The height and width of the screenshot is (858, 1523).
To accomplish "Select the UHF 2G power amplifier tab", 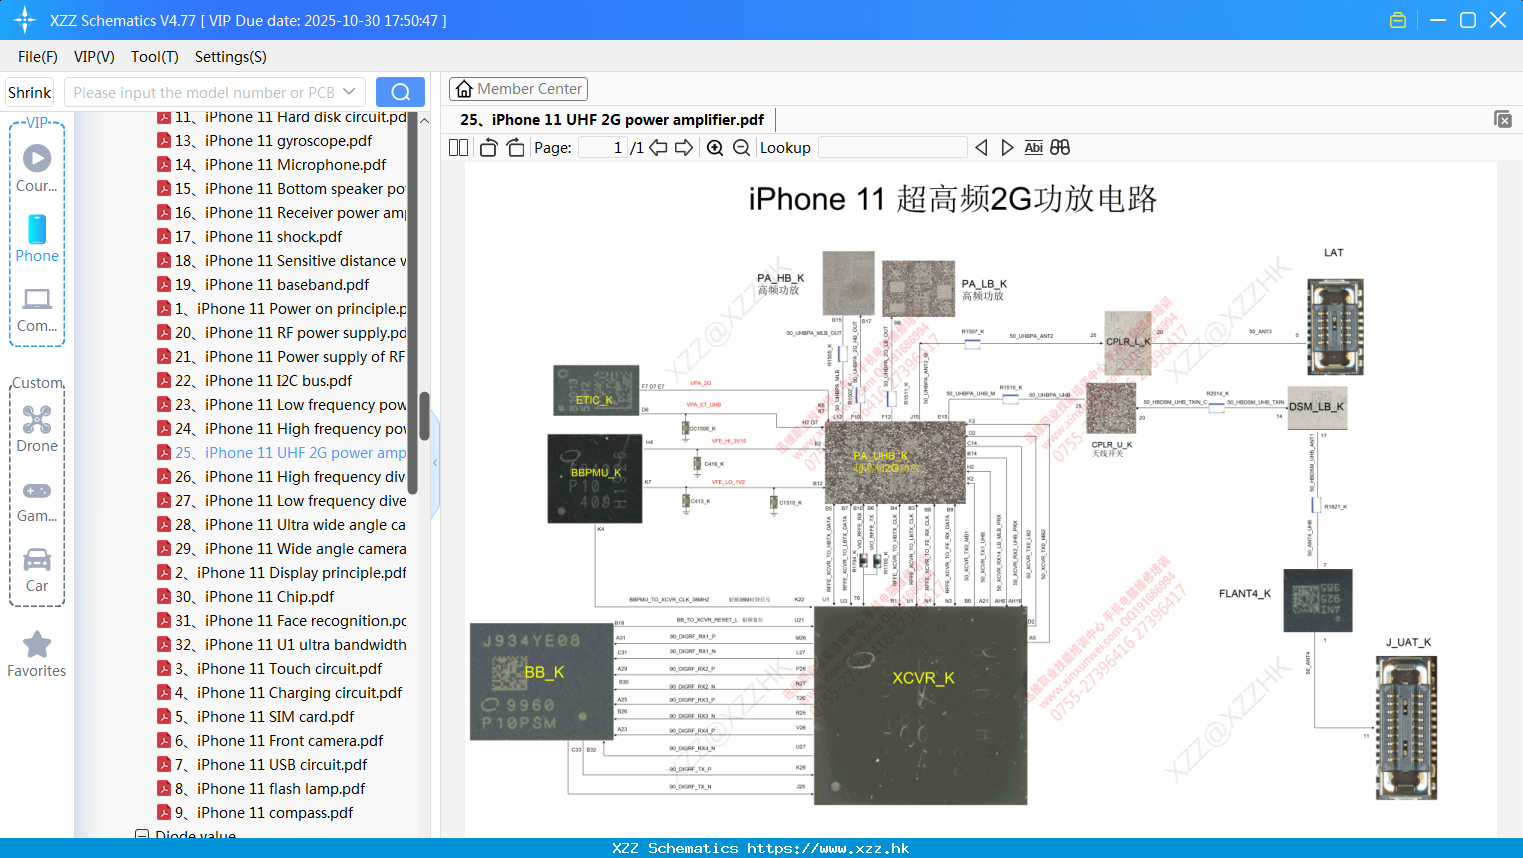I will [612, 119].
